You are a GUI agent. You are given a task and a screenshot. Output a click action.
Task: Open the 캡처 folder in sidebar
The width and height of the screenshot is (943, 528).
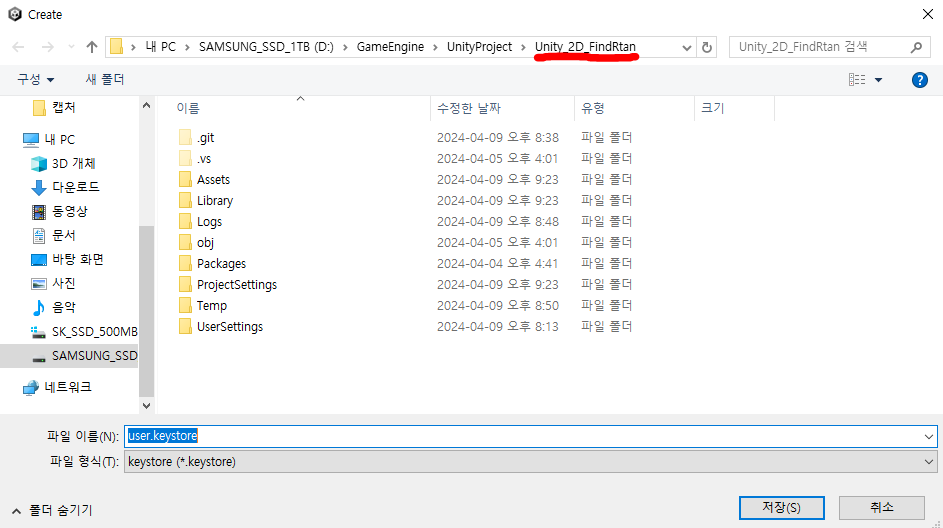coord(63,108)
